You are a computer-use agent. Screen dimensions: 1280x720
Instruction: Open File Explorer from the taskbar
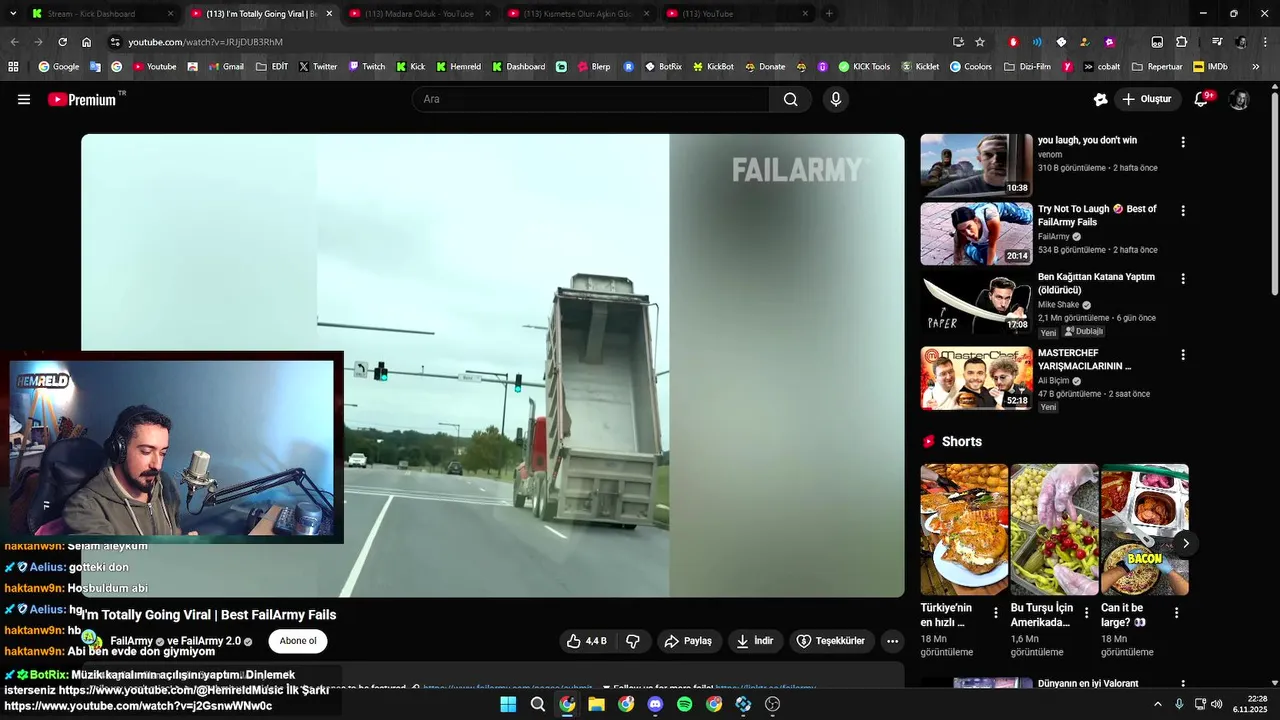597,704
